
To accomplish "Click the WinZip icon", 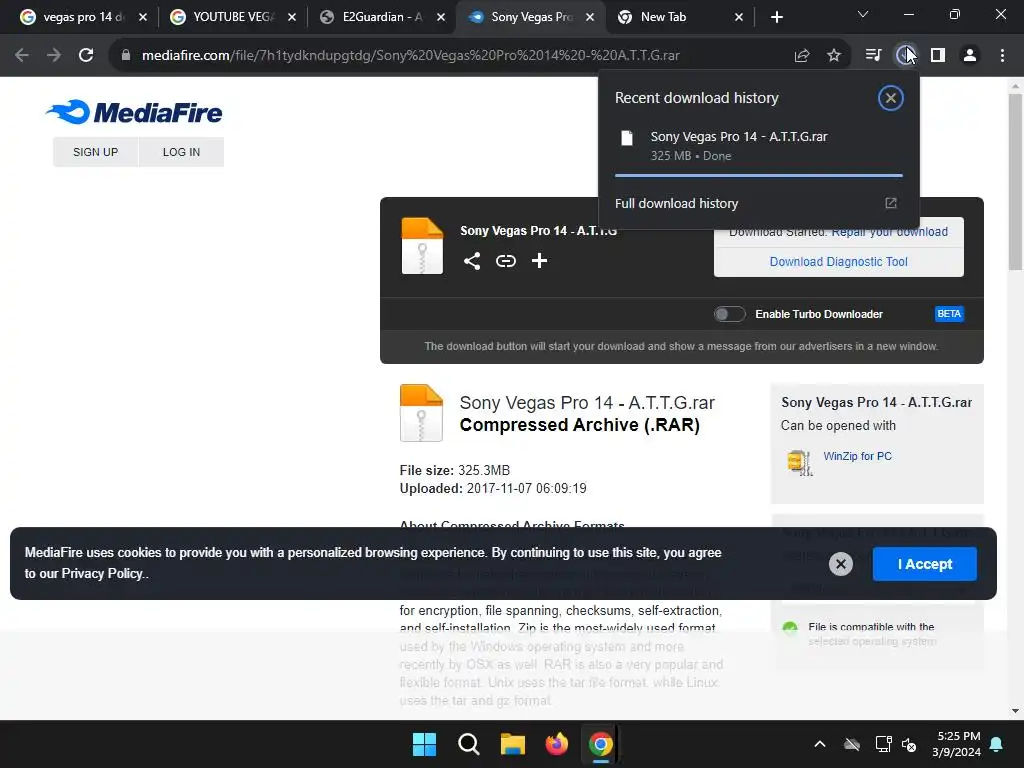I will (800, 463).
